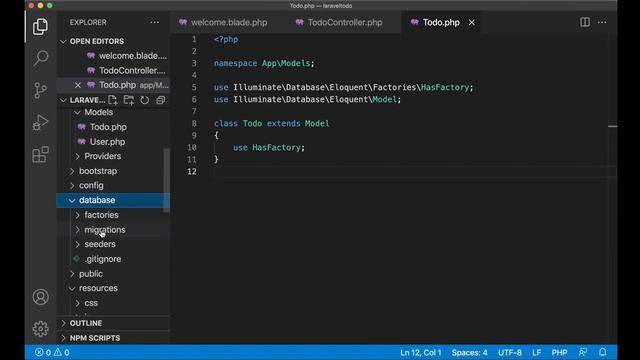Change encoding via UTF-8
Image resolution: width=640 pixels, height=360 pixels.
coord(509,352)
